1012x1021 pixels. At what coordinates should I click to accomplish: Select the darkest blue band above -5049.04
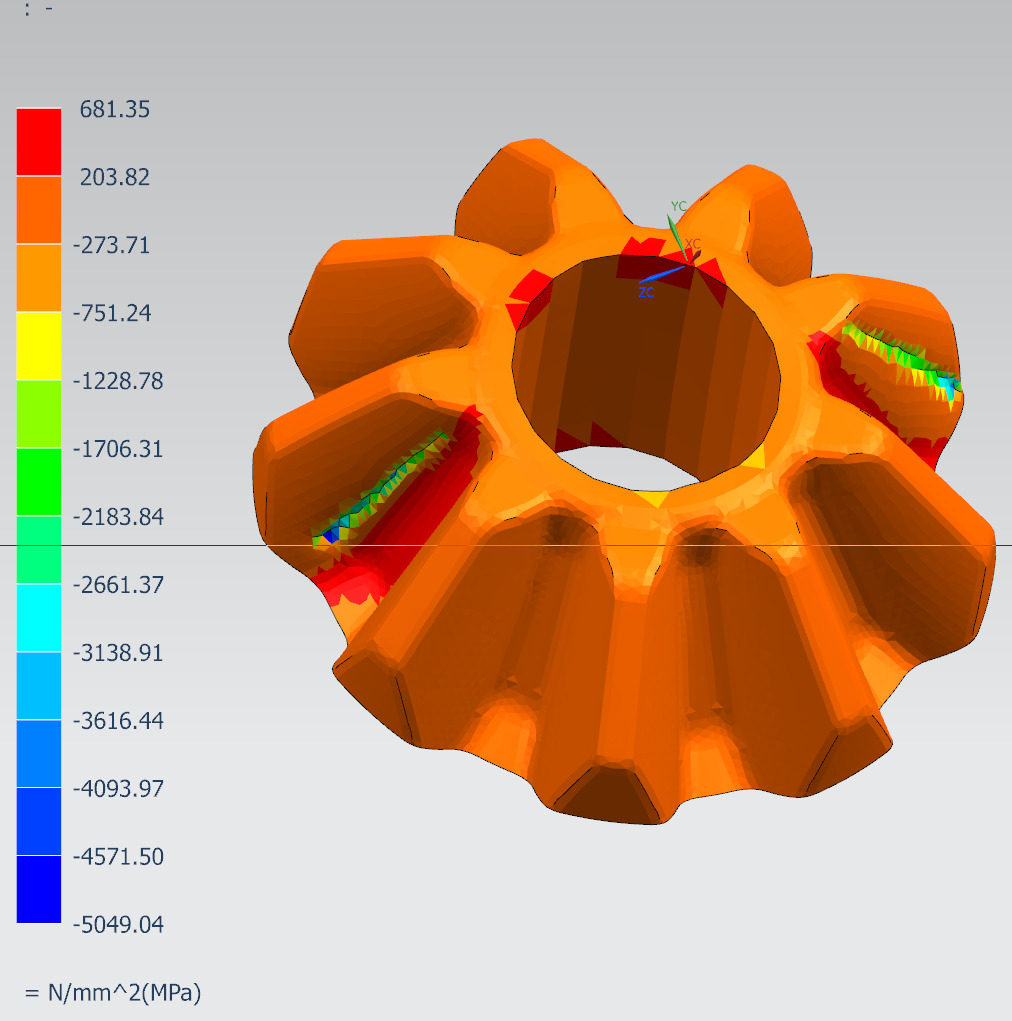coord(38,889)
